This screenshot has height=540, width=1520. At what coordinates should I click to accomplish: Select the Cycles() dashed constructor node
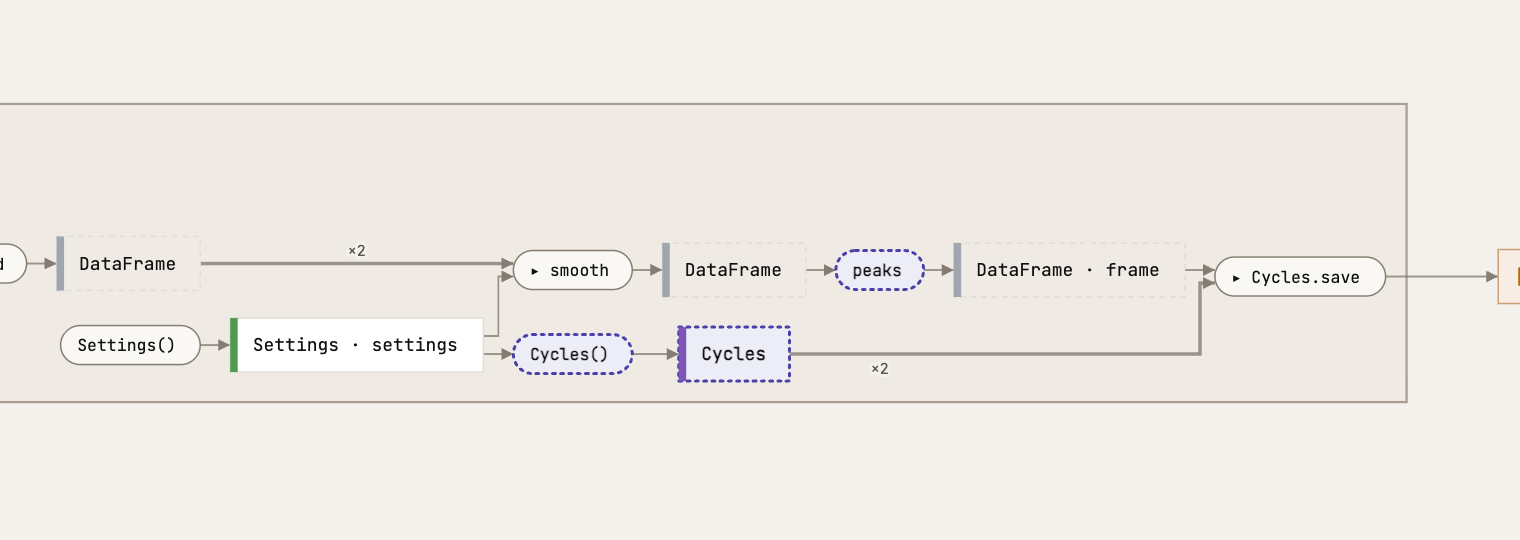pyautogui.click(x=573, y=354)
